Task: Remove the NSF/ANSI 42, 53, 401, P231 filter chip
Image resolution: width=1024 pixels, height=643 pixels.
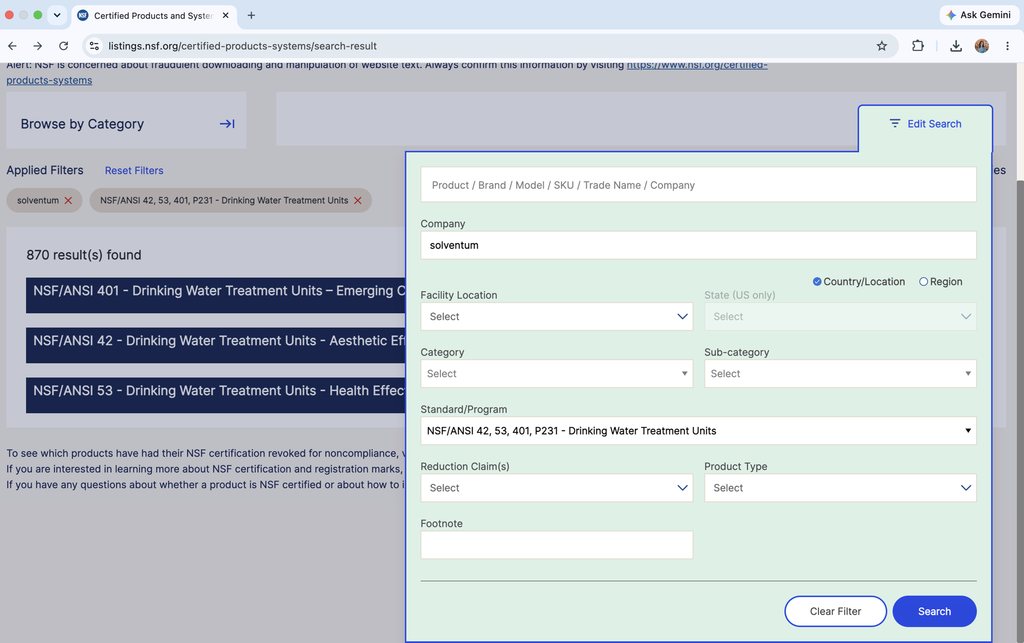Action: click(x=358, y=200)
